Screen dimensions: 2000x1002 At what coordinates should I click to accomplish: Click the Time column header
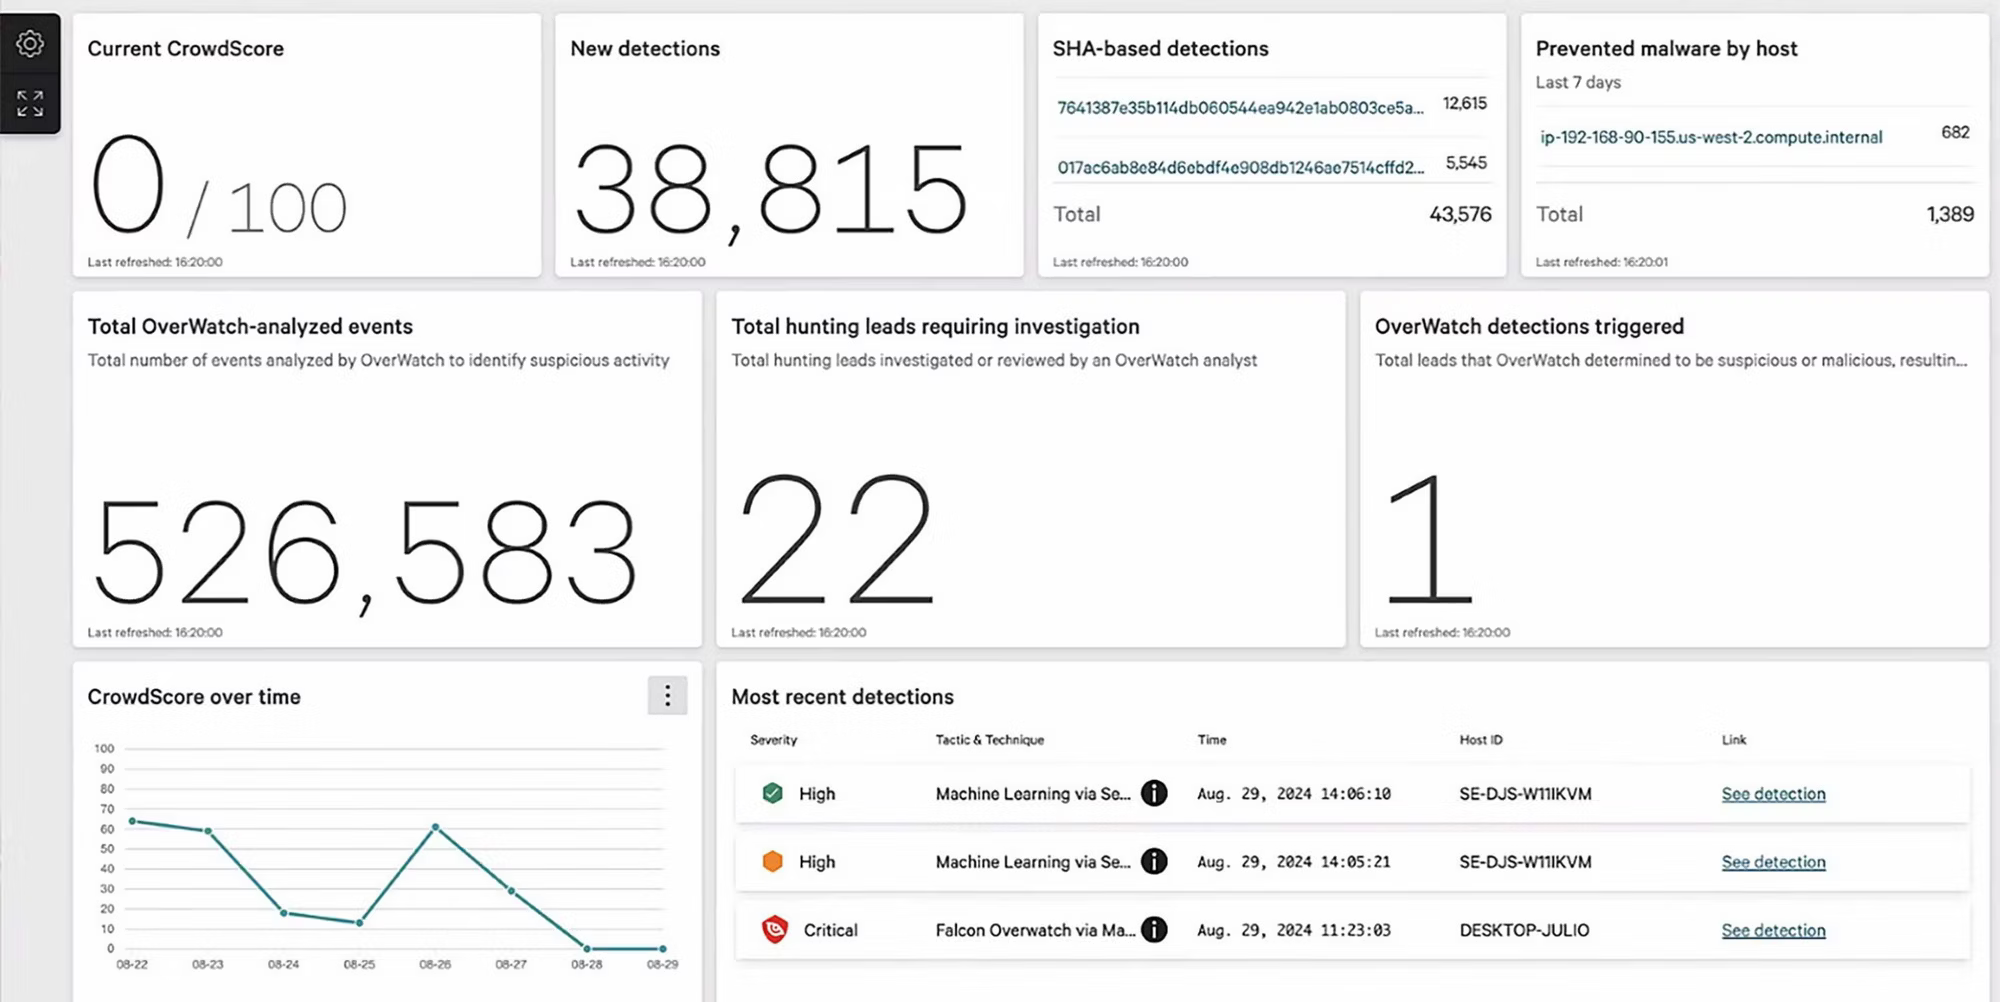tap(1211, 740)
